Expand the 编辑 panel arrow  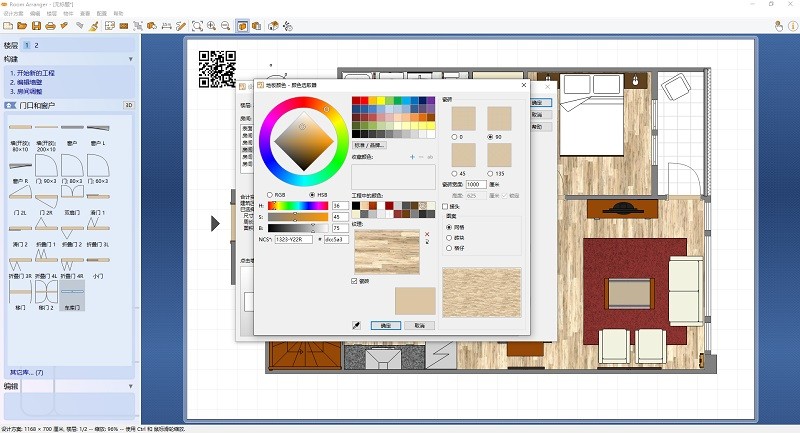click(131, 386)
